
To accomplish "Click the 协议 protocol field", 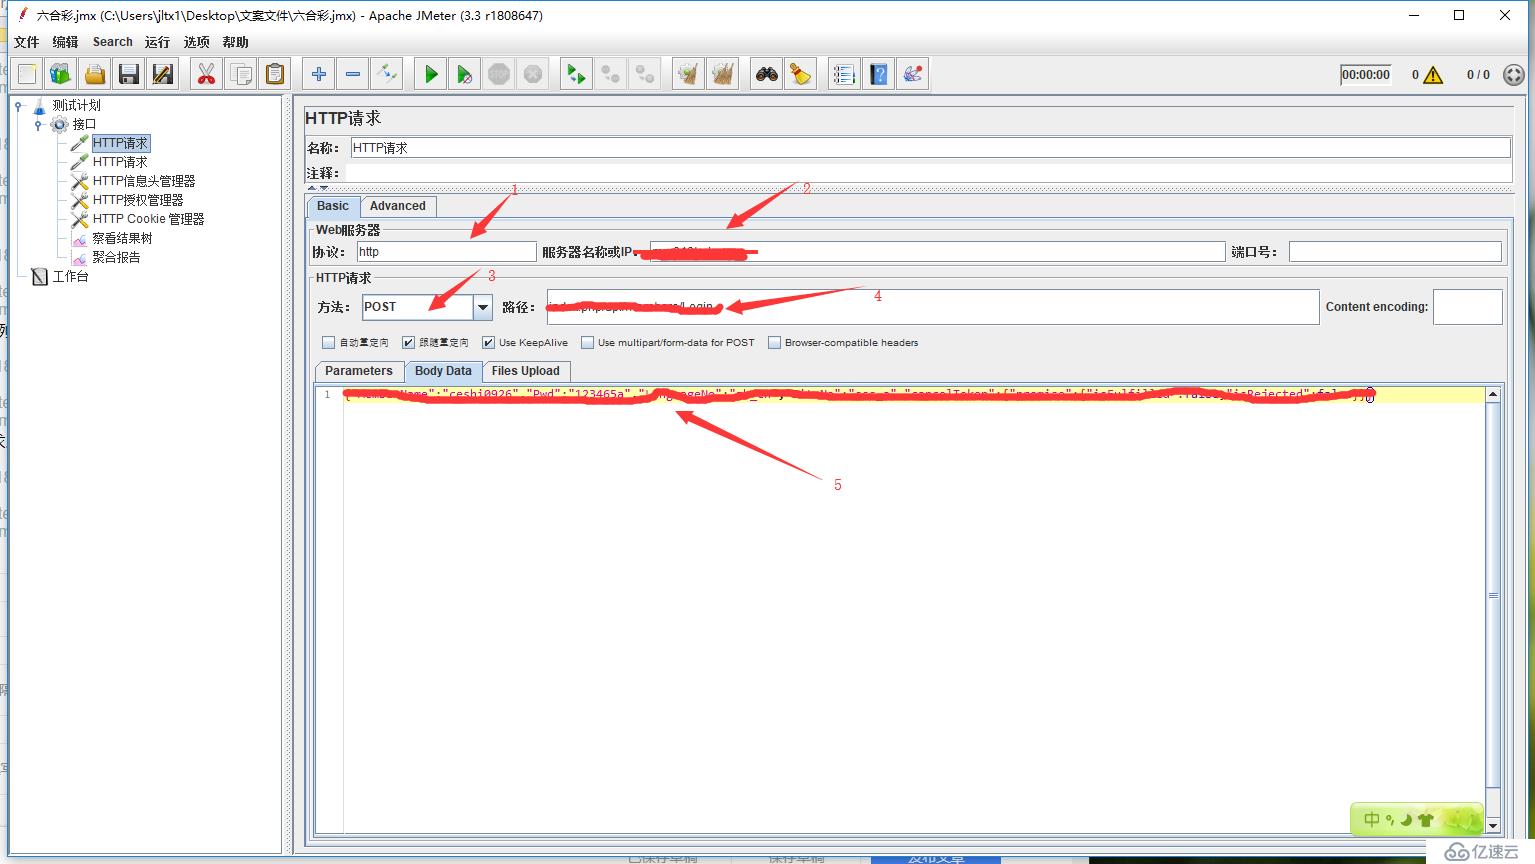I will [x=446, y=252].
